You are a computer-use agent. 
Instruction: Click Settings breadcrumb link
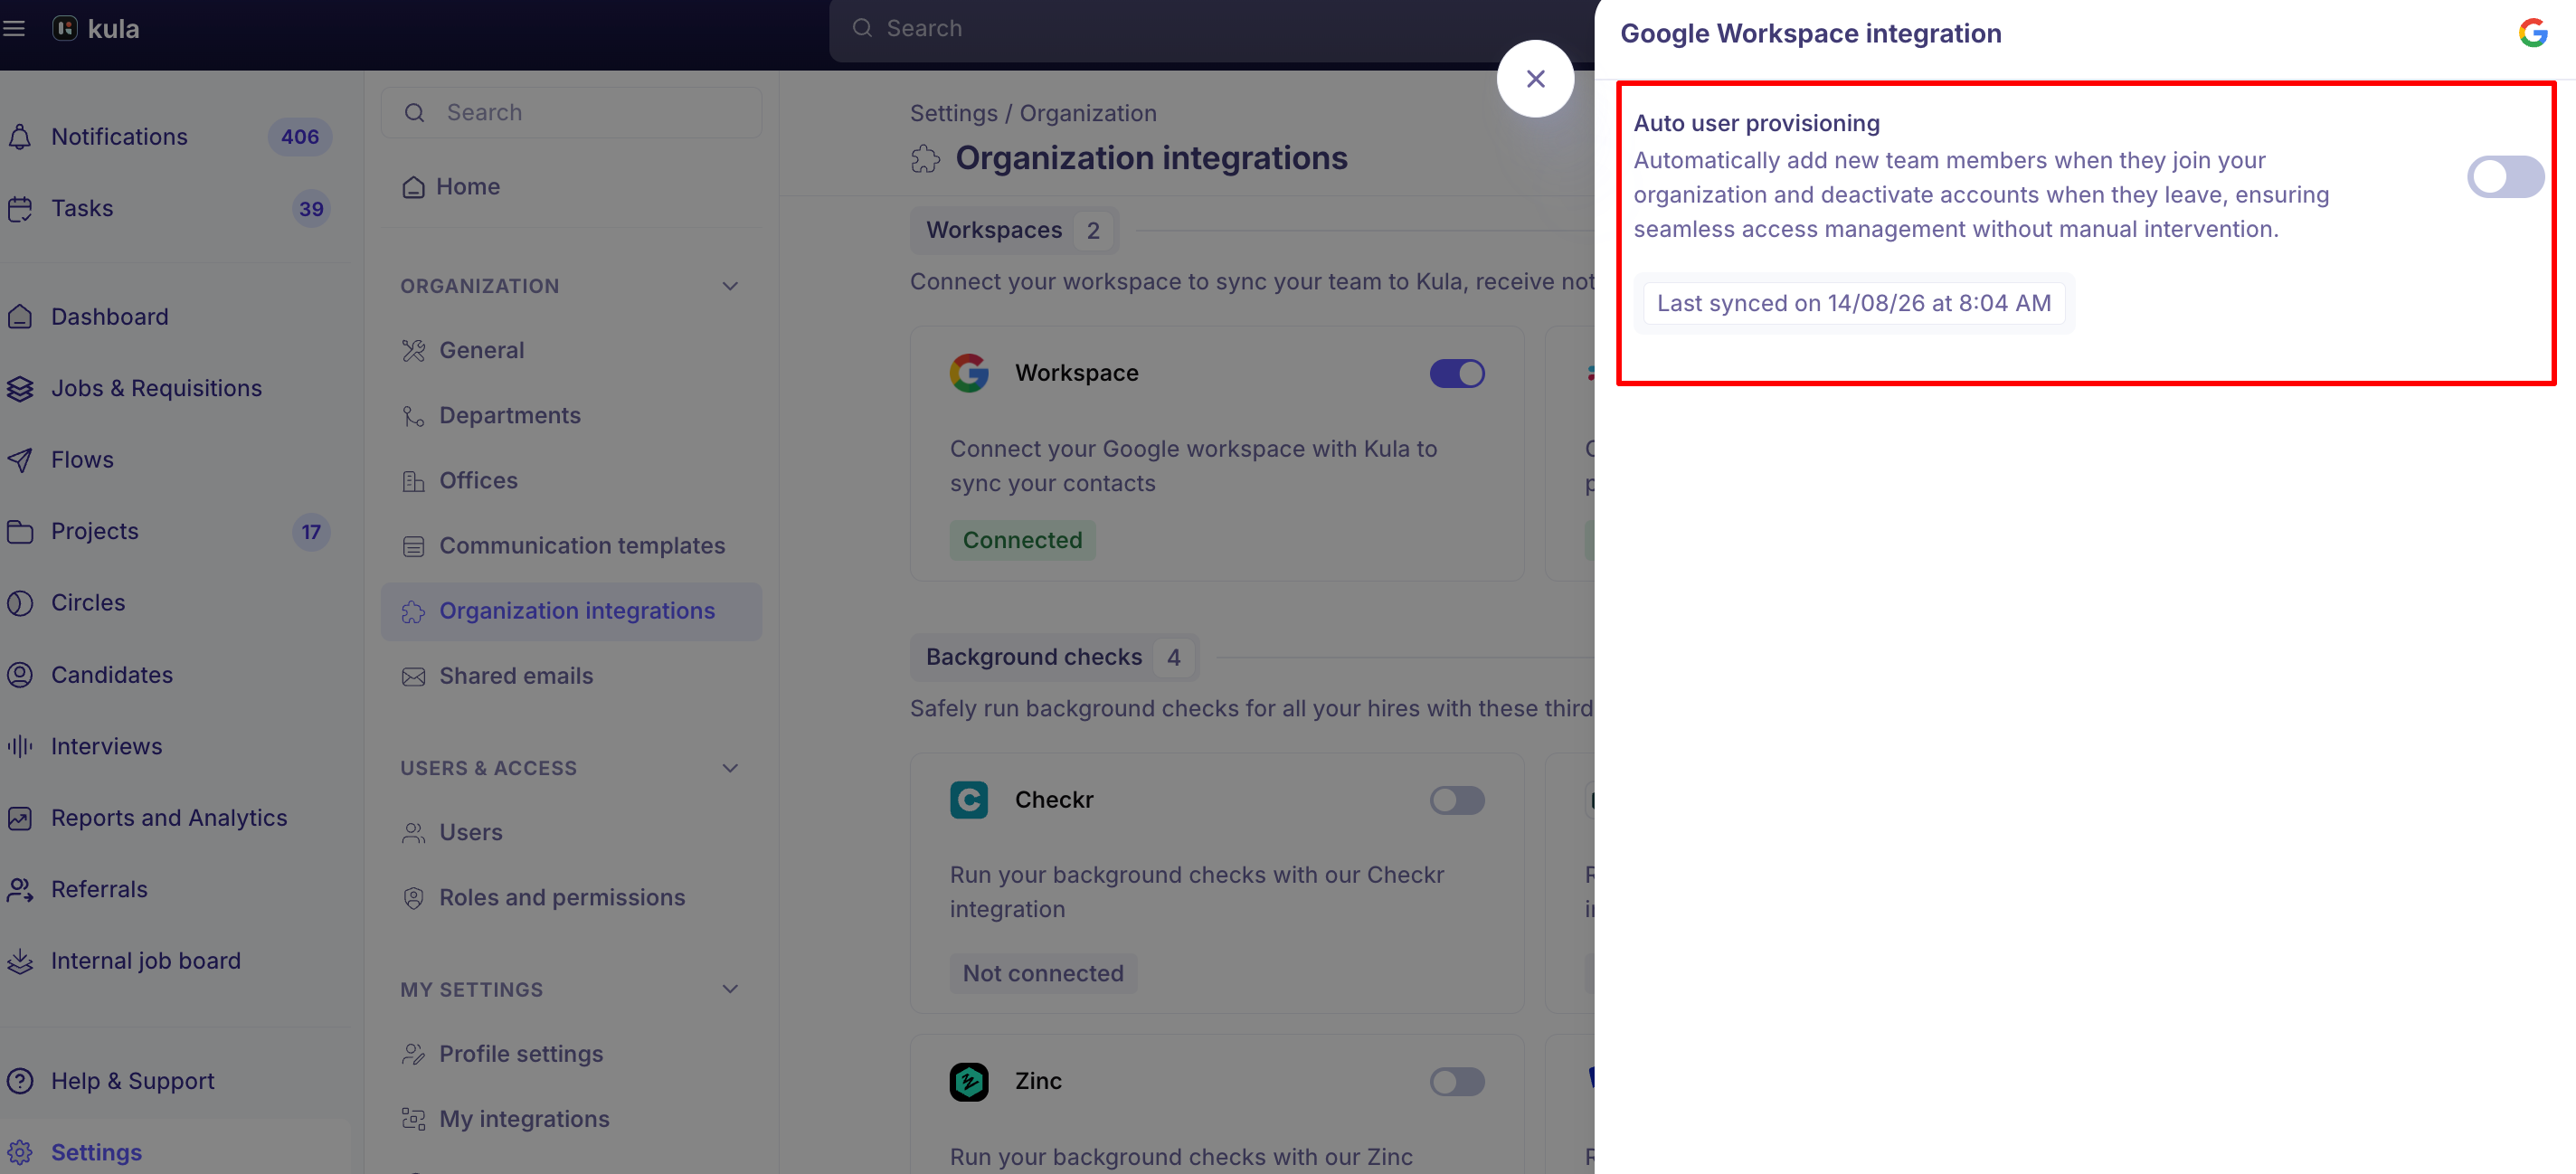[953, 114]
